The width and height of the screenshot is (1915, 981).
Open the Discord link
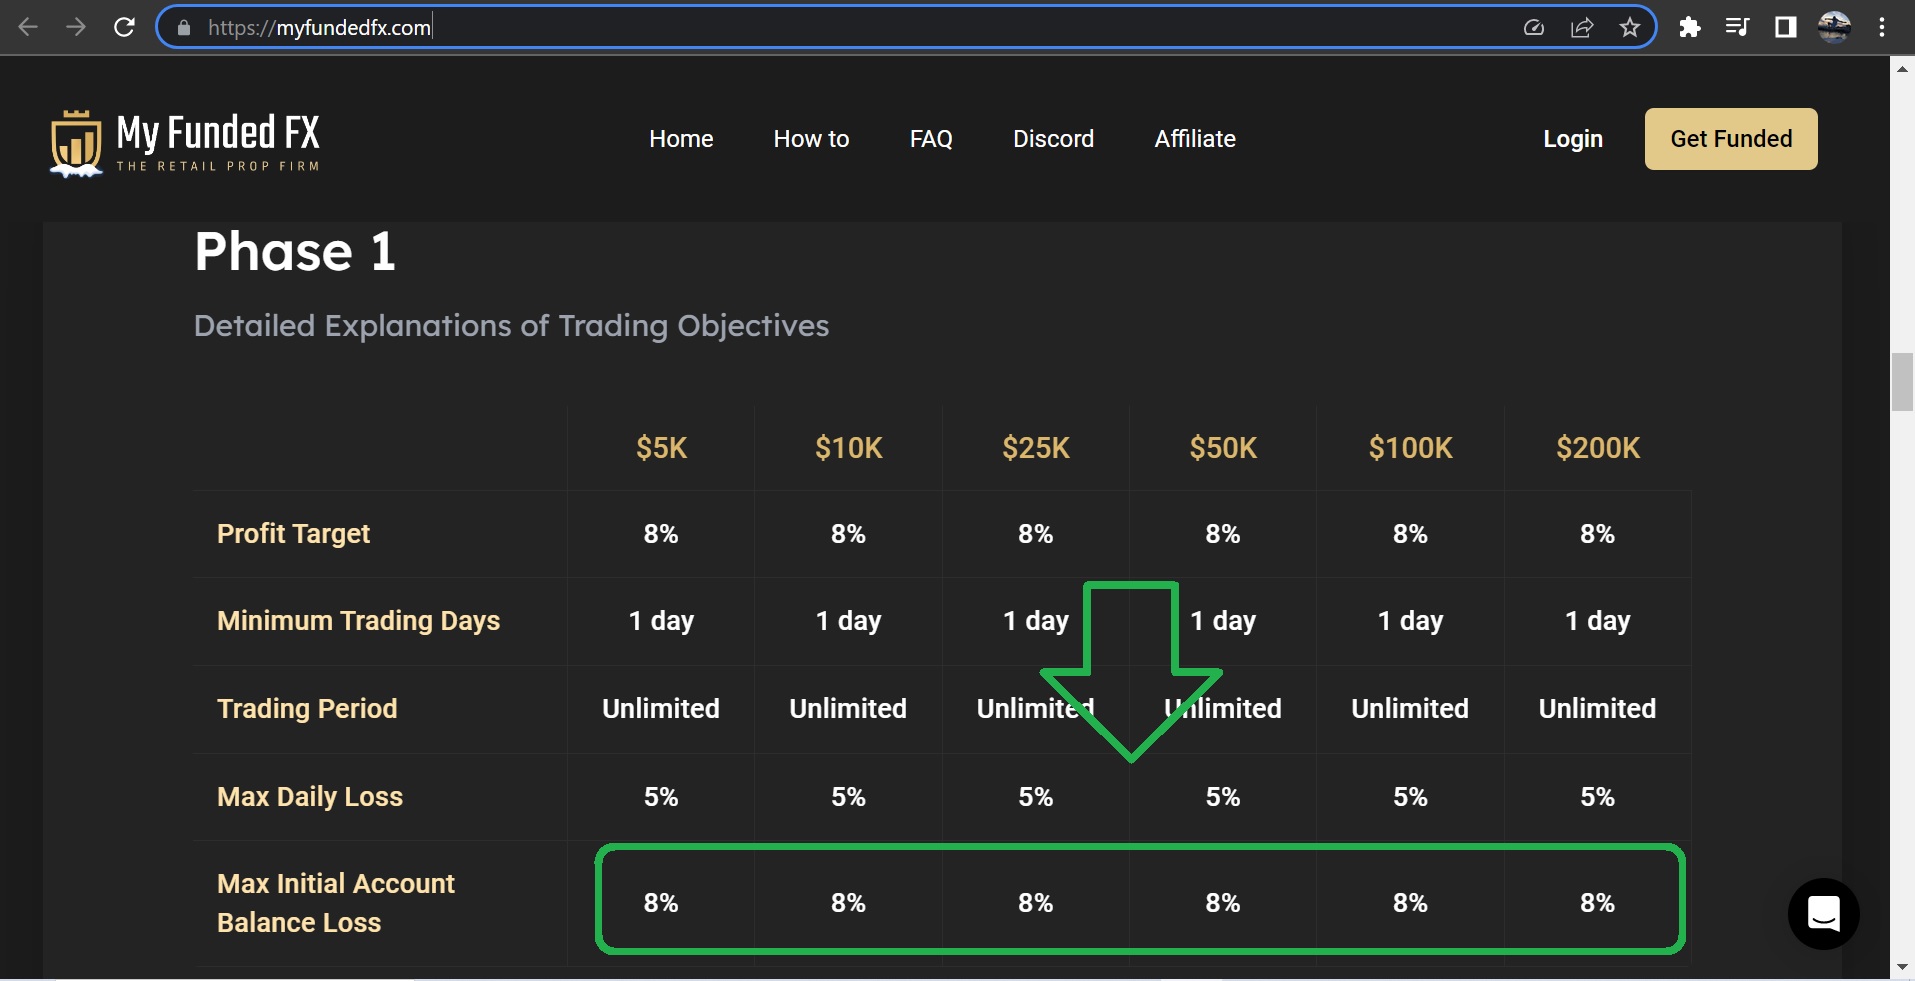pos(1053,139)
